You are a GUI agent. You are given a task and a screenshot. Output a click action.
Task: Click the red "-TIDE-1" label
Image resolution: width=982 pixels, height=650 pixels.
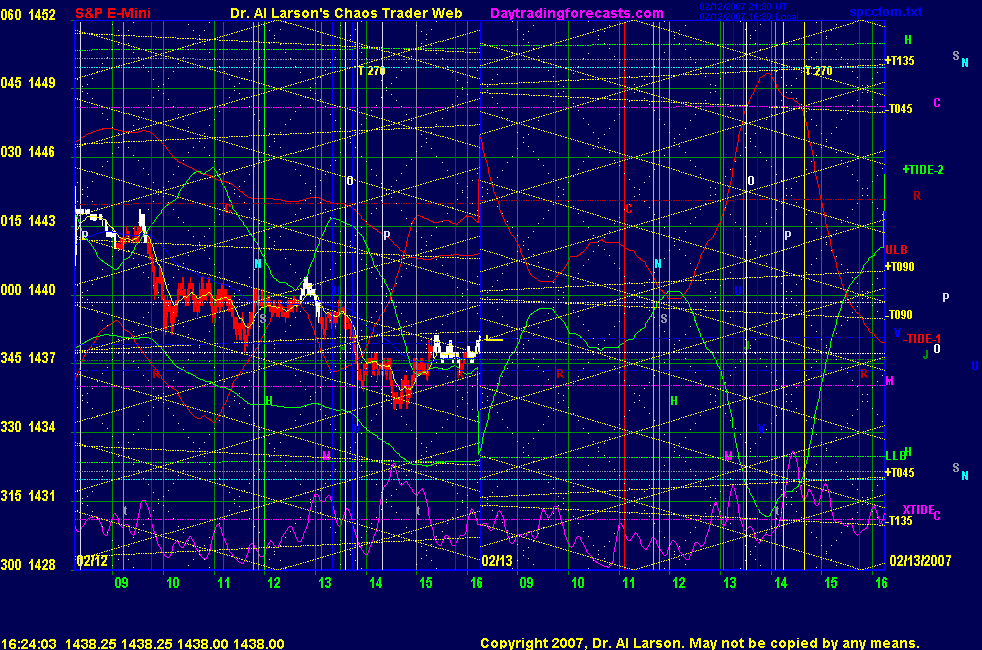[922, 339]
